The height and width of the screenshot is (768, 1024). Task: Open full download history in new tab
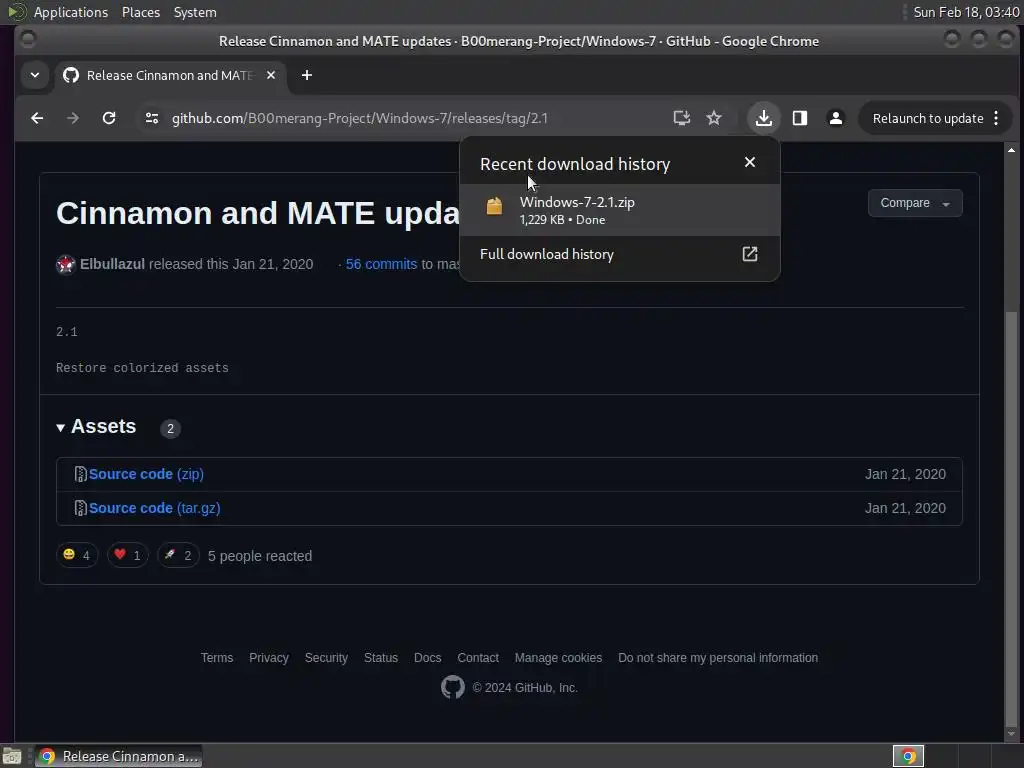tap(750, 254)
